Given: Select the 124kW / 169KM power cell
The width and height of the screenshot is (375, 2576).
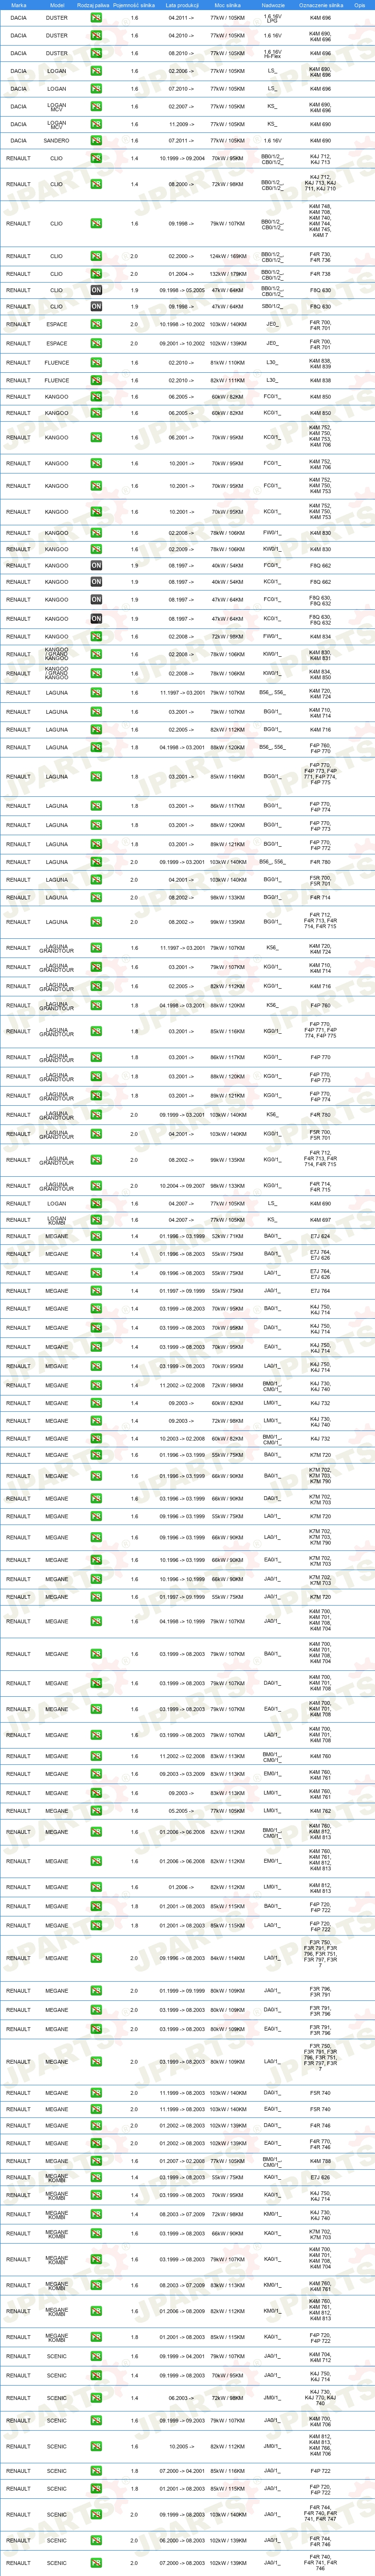Looking at the screenshot, I should click(227, 256).
